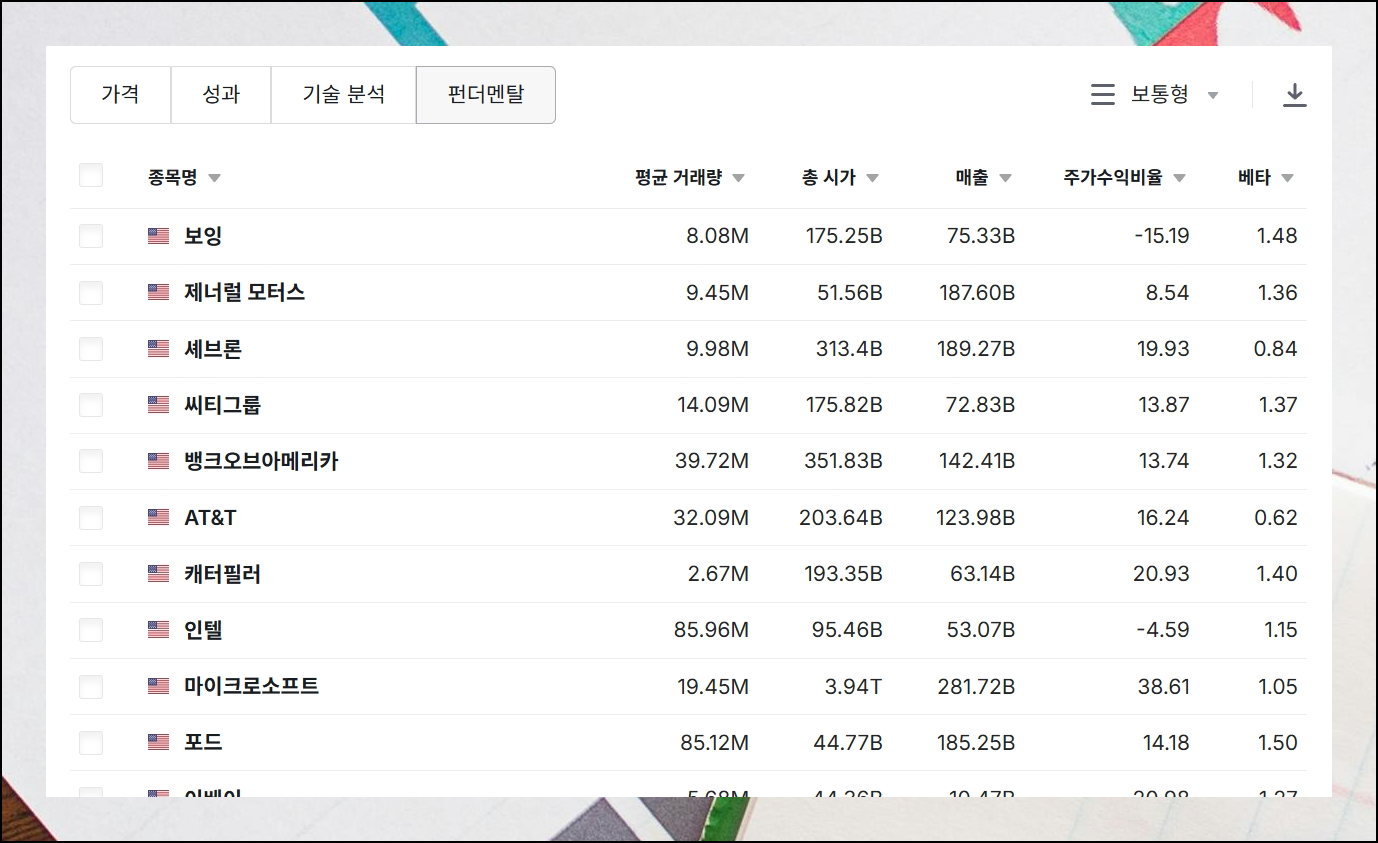The height and width of the screenshot is (843, 1378).
Task: Click the 85.96M average volume for 인텔
Action: pyautogui.click(x=711, y=630)
